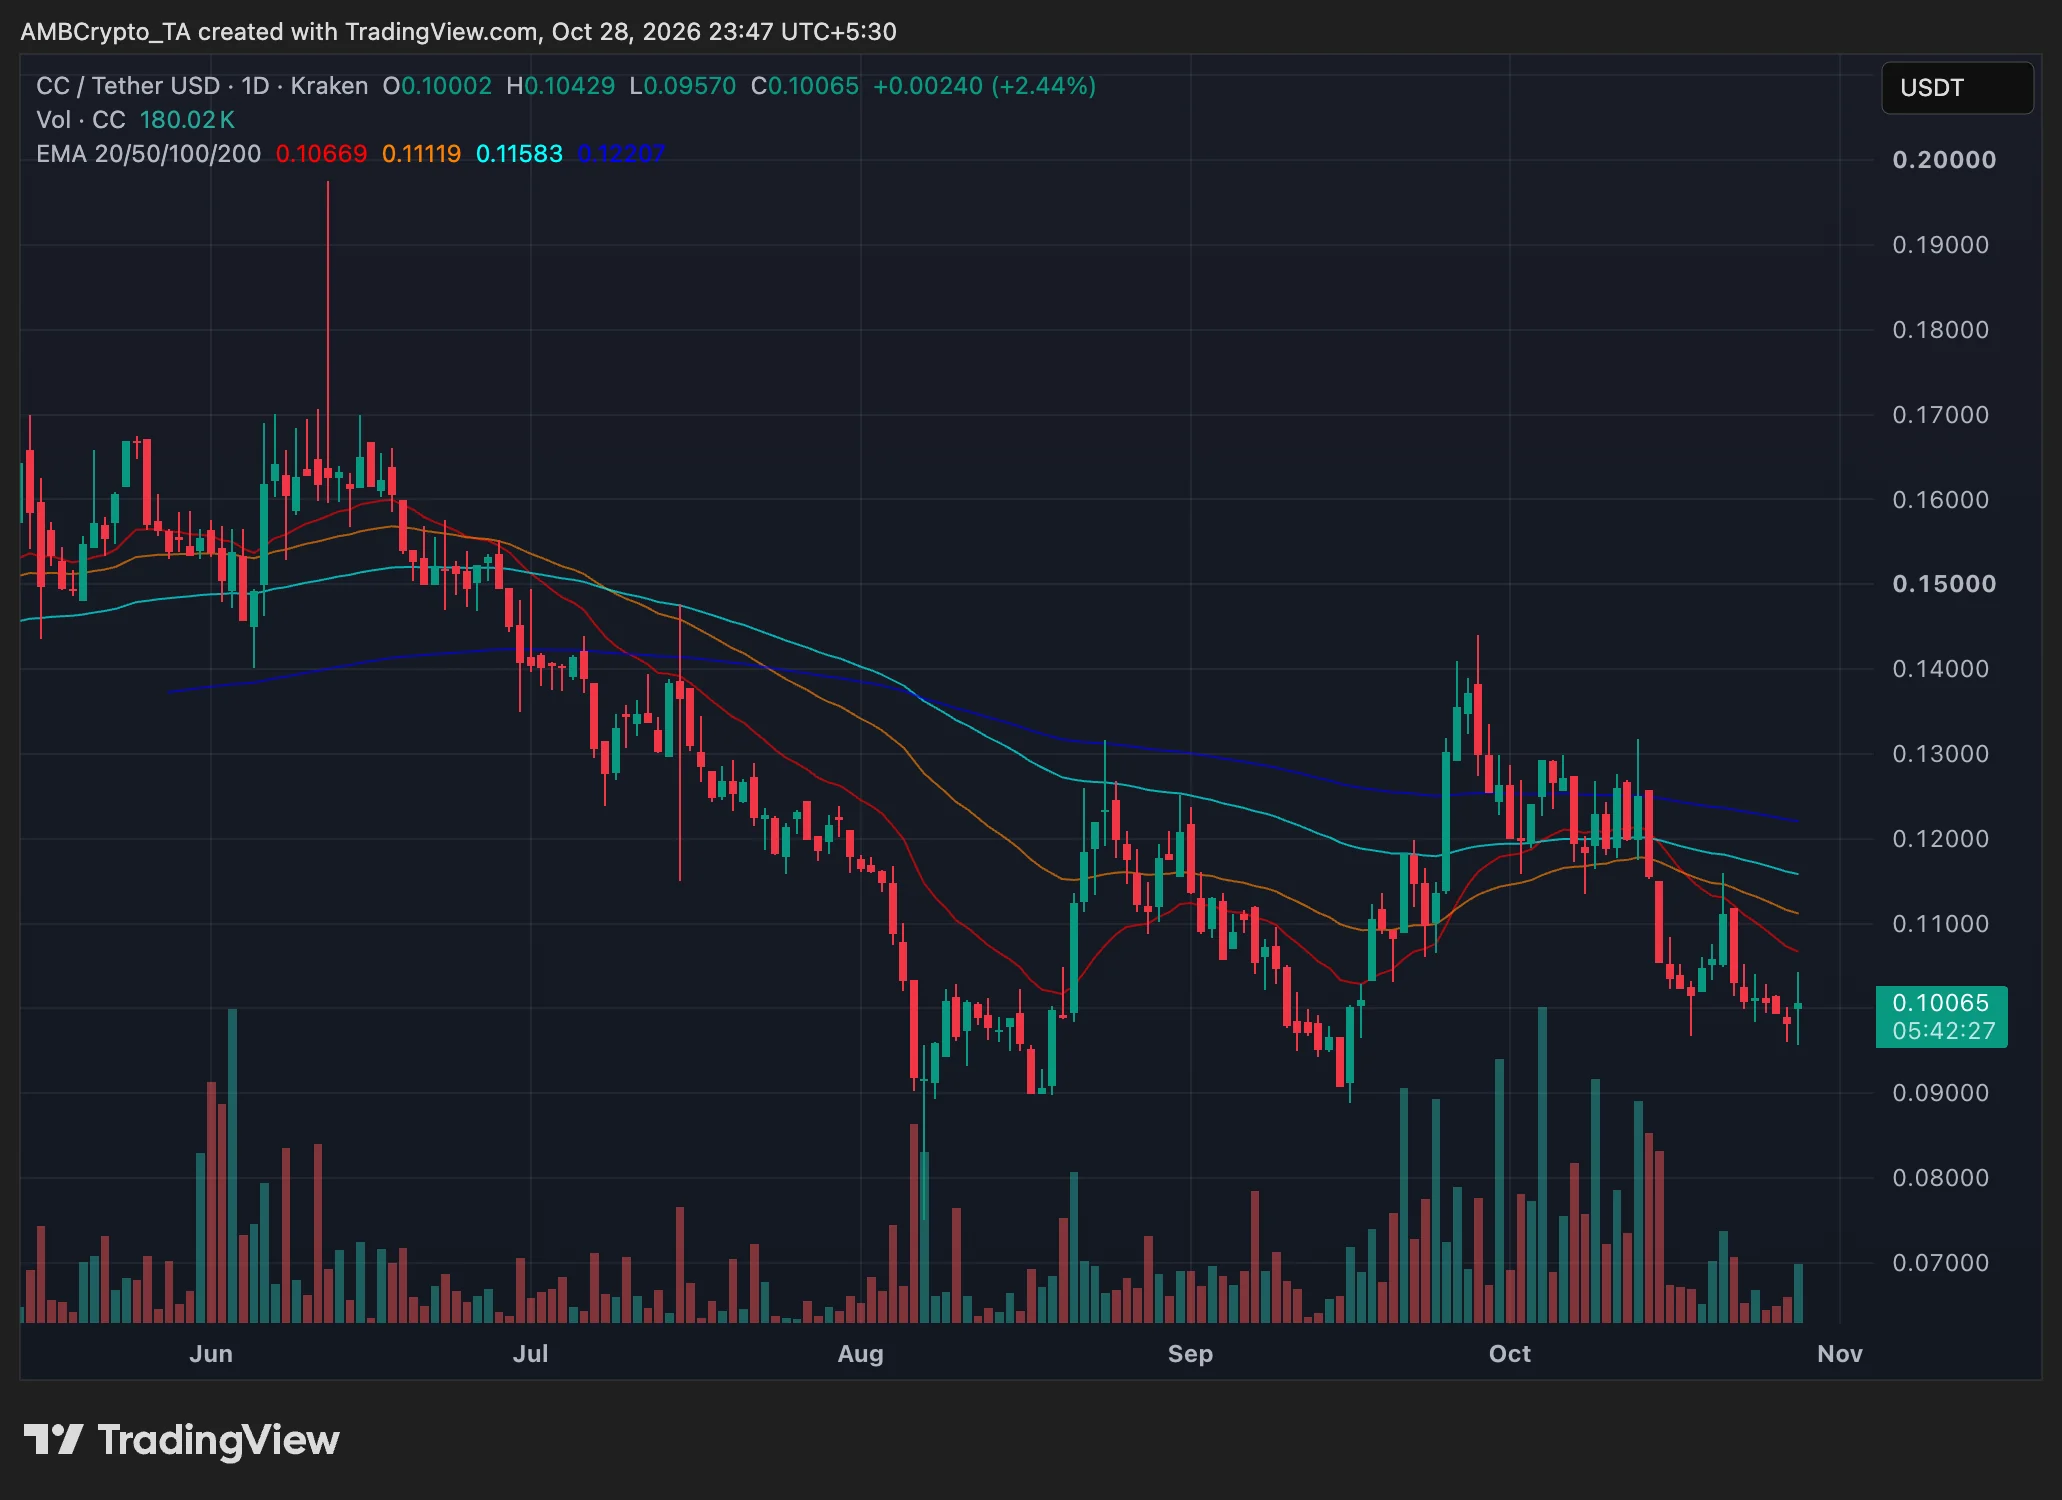
Task: Click the EMA 100 value 0.11583
Action: (520, 154)
